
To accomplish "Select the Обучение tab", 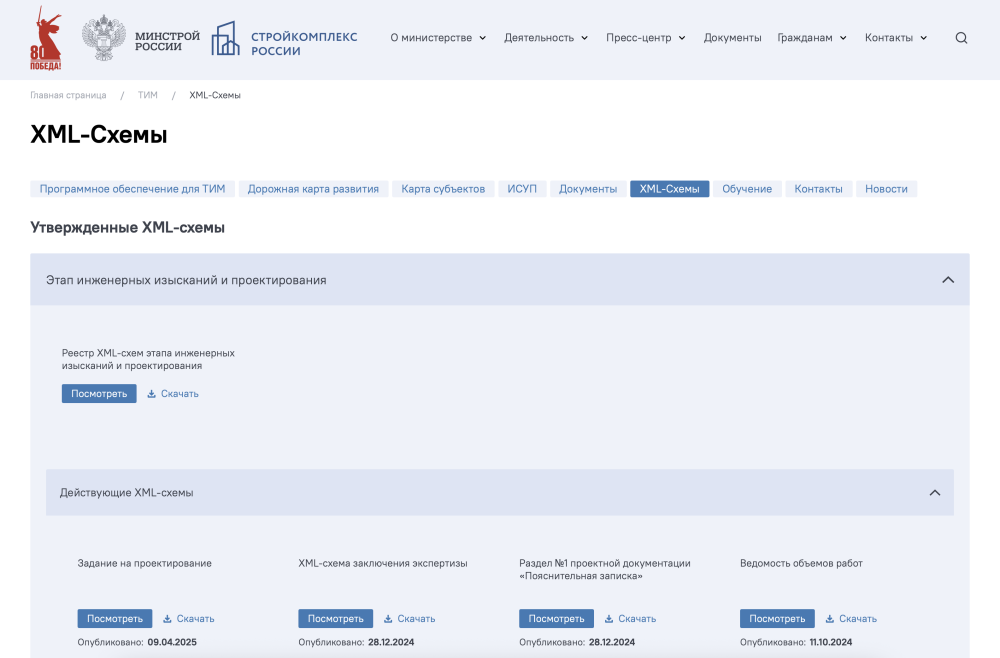I will coord(749,188).
